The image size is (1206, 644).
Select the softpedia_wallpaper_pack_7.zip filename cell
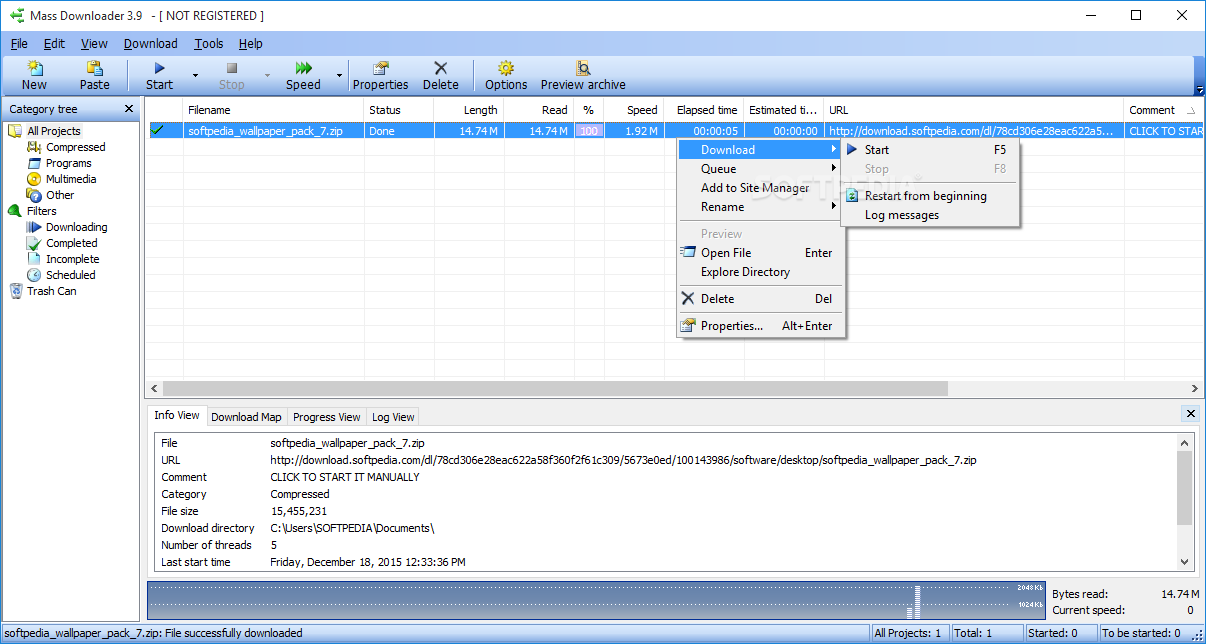click(x=273, y=131)
